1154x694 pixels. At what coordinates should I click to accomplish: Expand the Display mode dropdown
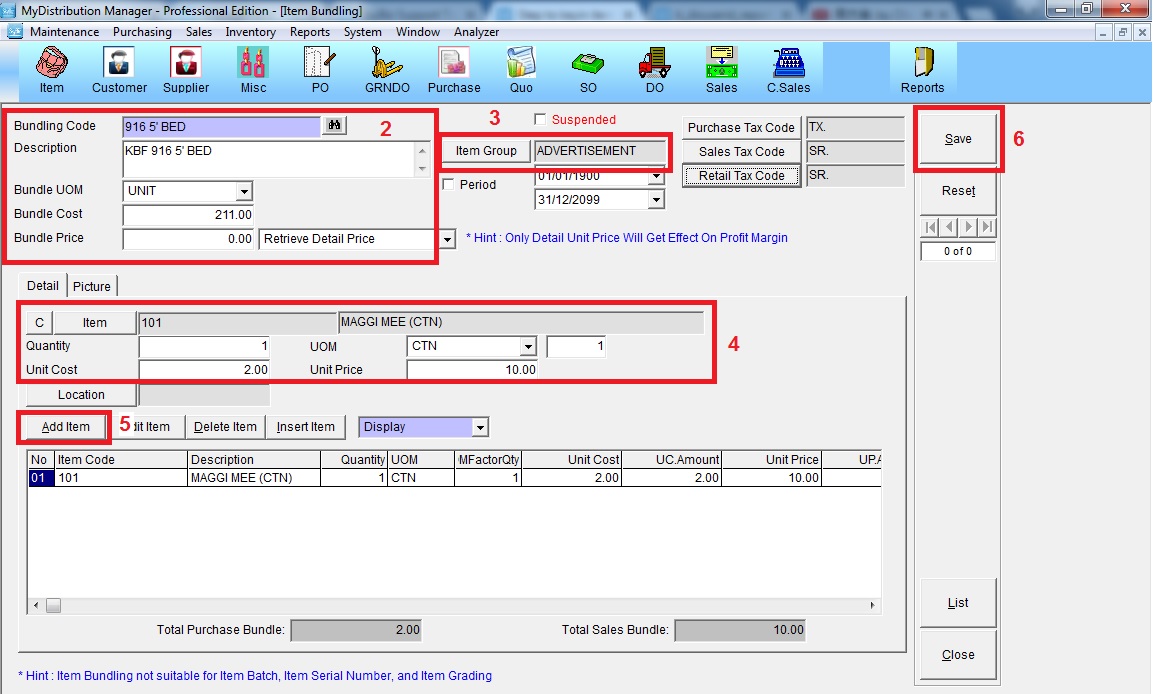pyautogui.click(x=480, y=427)
